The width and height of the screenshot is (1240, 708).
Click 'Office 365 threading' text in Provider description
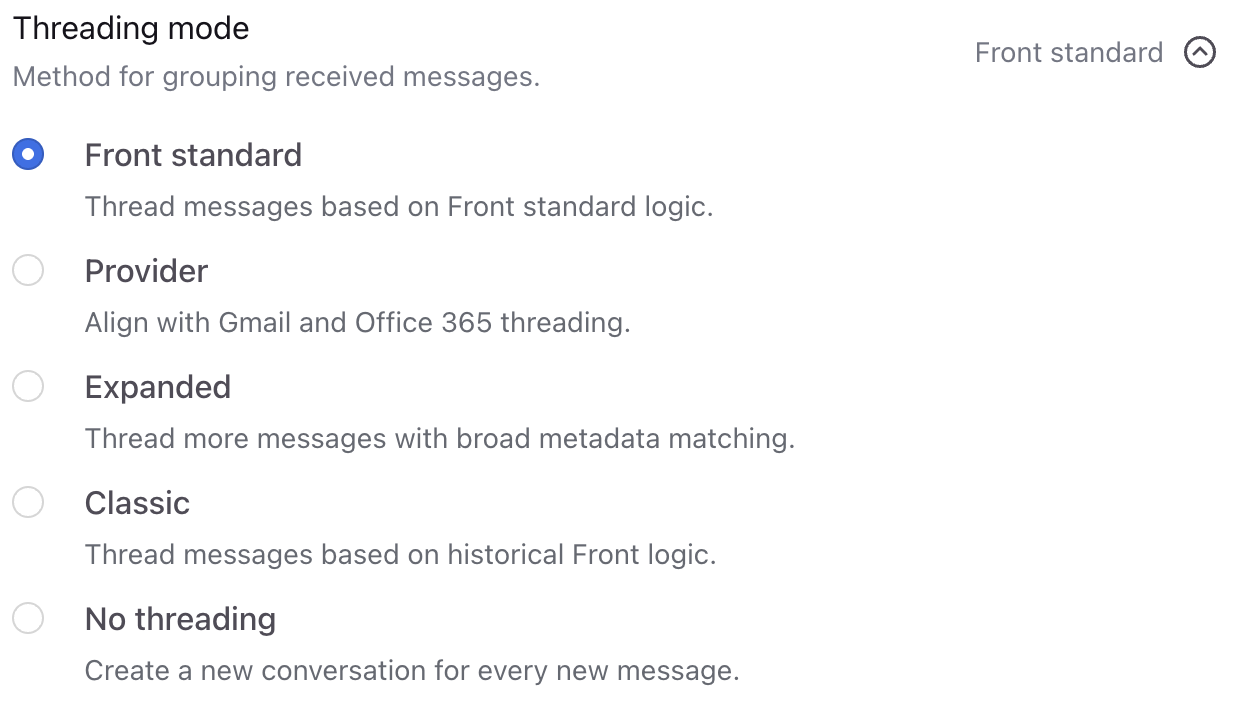tap(492, 323)
